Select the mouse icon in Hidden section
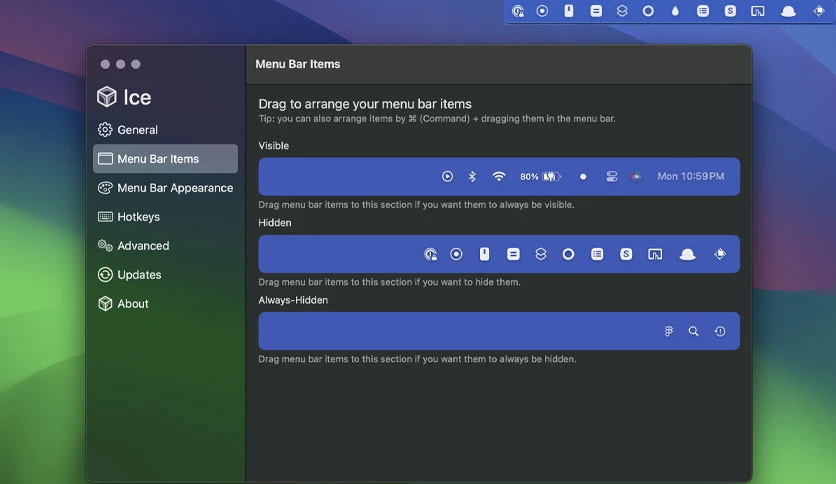The height and width of the screenshot is (484, 836). (484, 254)
